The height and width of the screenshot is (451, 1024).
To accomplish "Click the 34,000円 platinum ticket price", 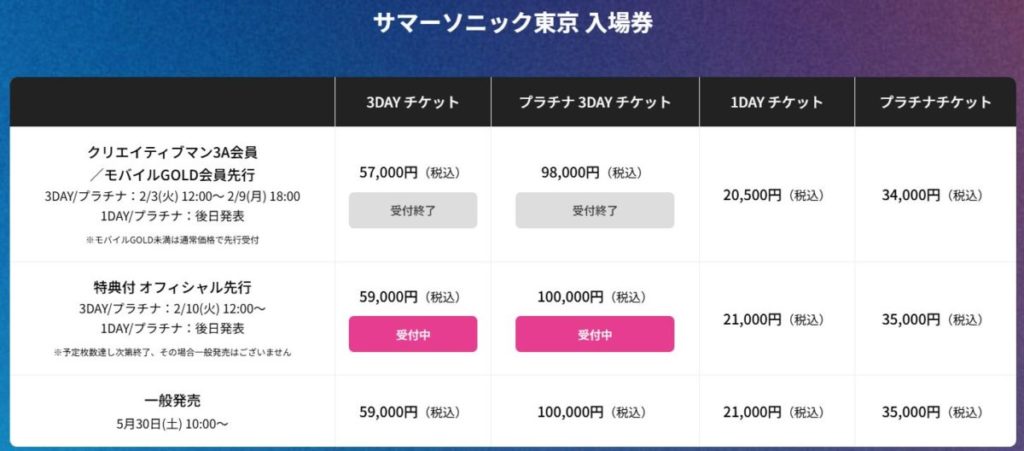I will [x=911, y=195].
